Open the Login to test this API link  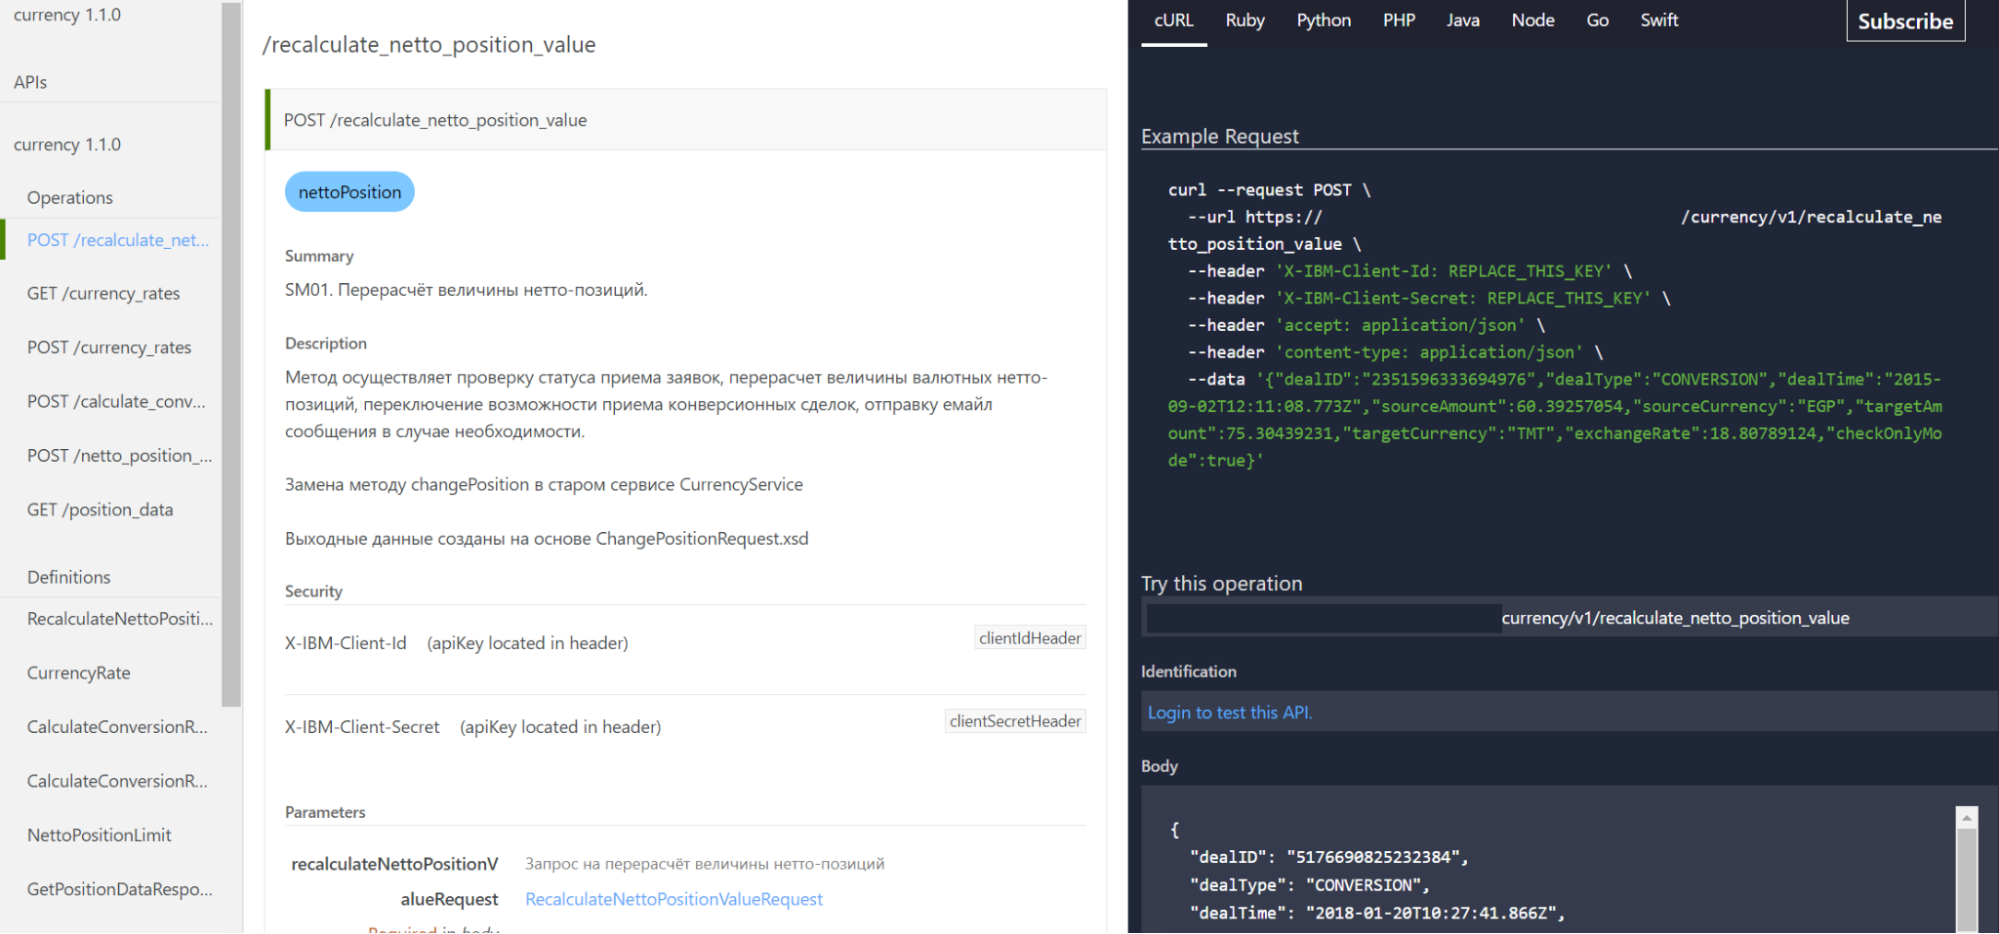pos(1230,713)
